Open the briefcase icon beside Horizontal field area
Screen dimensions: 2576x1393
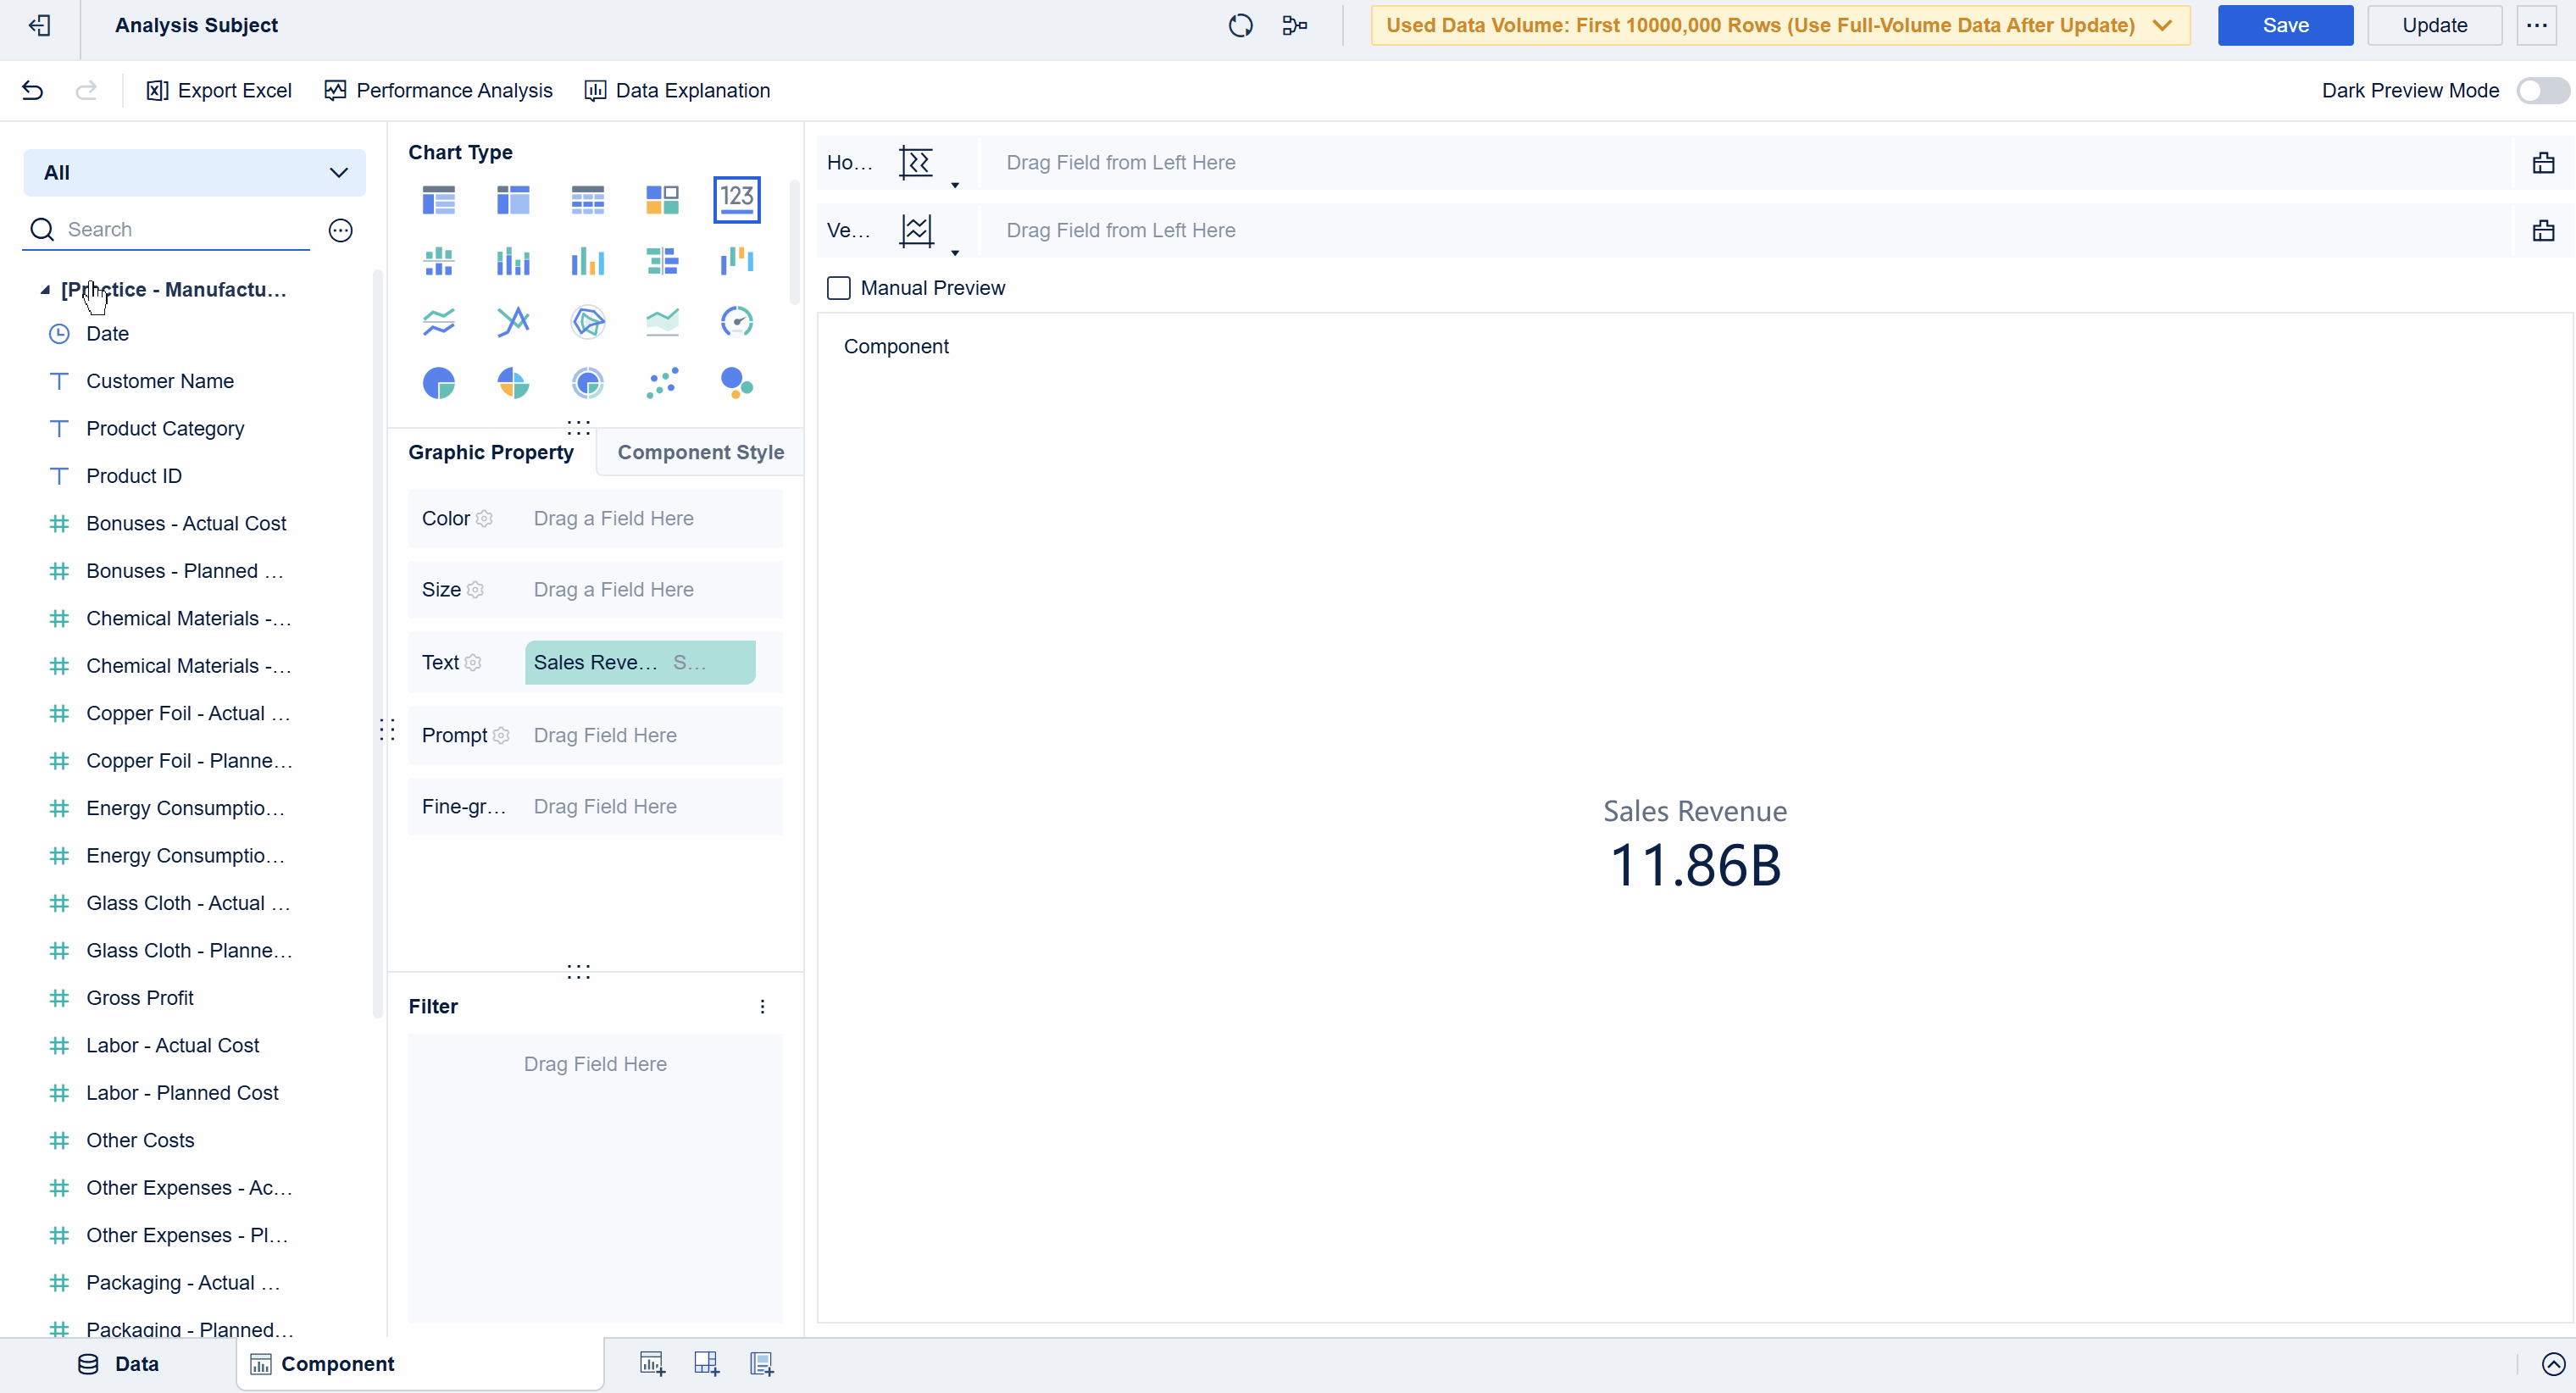pos(2543,162)
